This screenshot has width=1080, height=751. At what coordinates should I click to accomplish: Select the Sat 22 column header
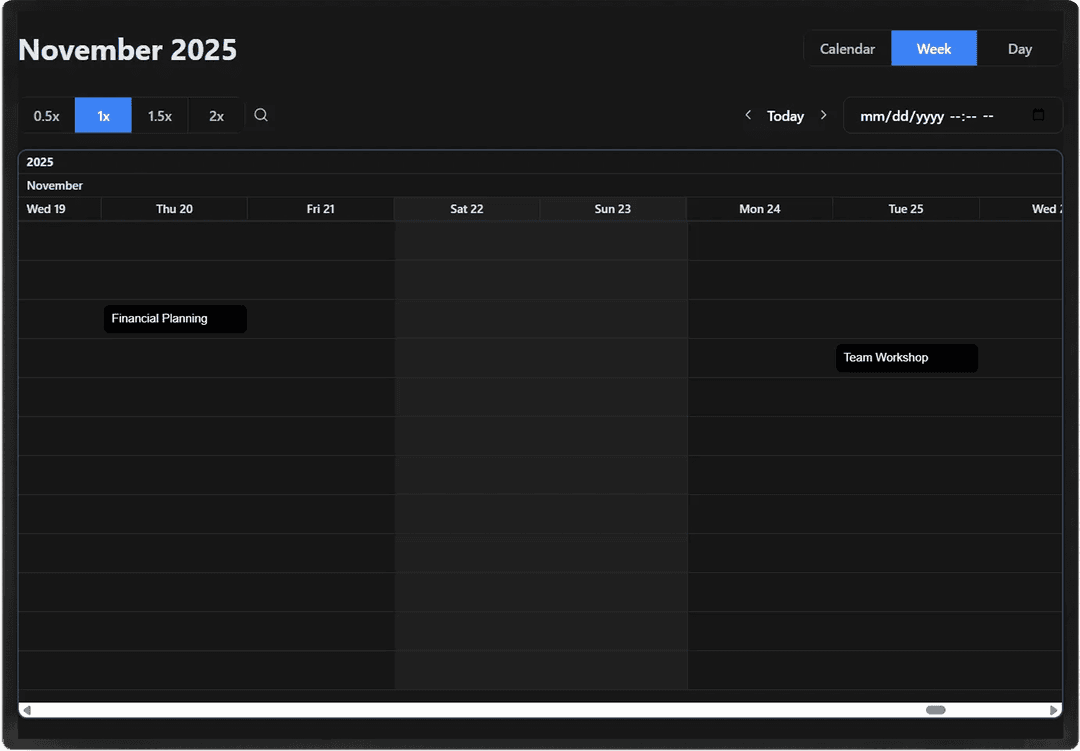click(x=466, y=209)
